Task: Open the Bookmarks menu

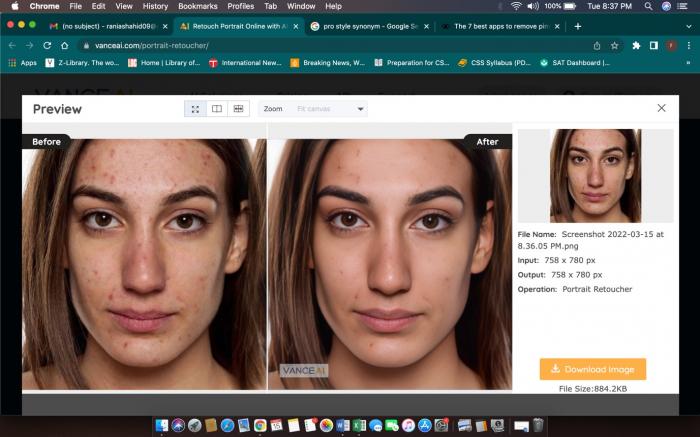Action: pyautogui.click(x=198, y=6)
